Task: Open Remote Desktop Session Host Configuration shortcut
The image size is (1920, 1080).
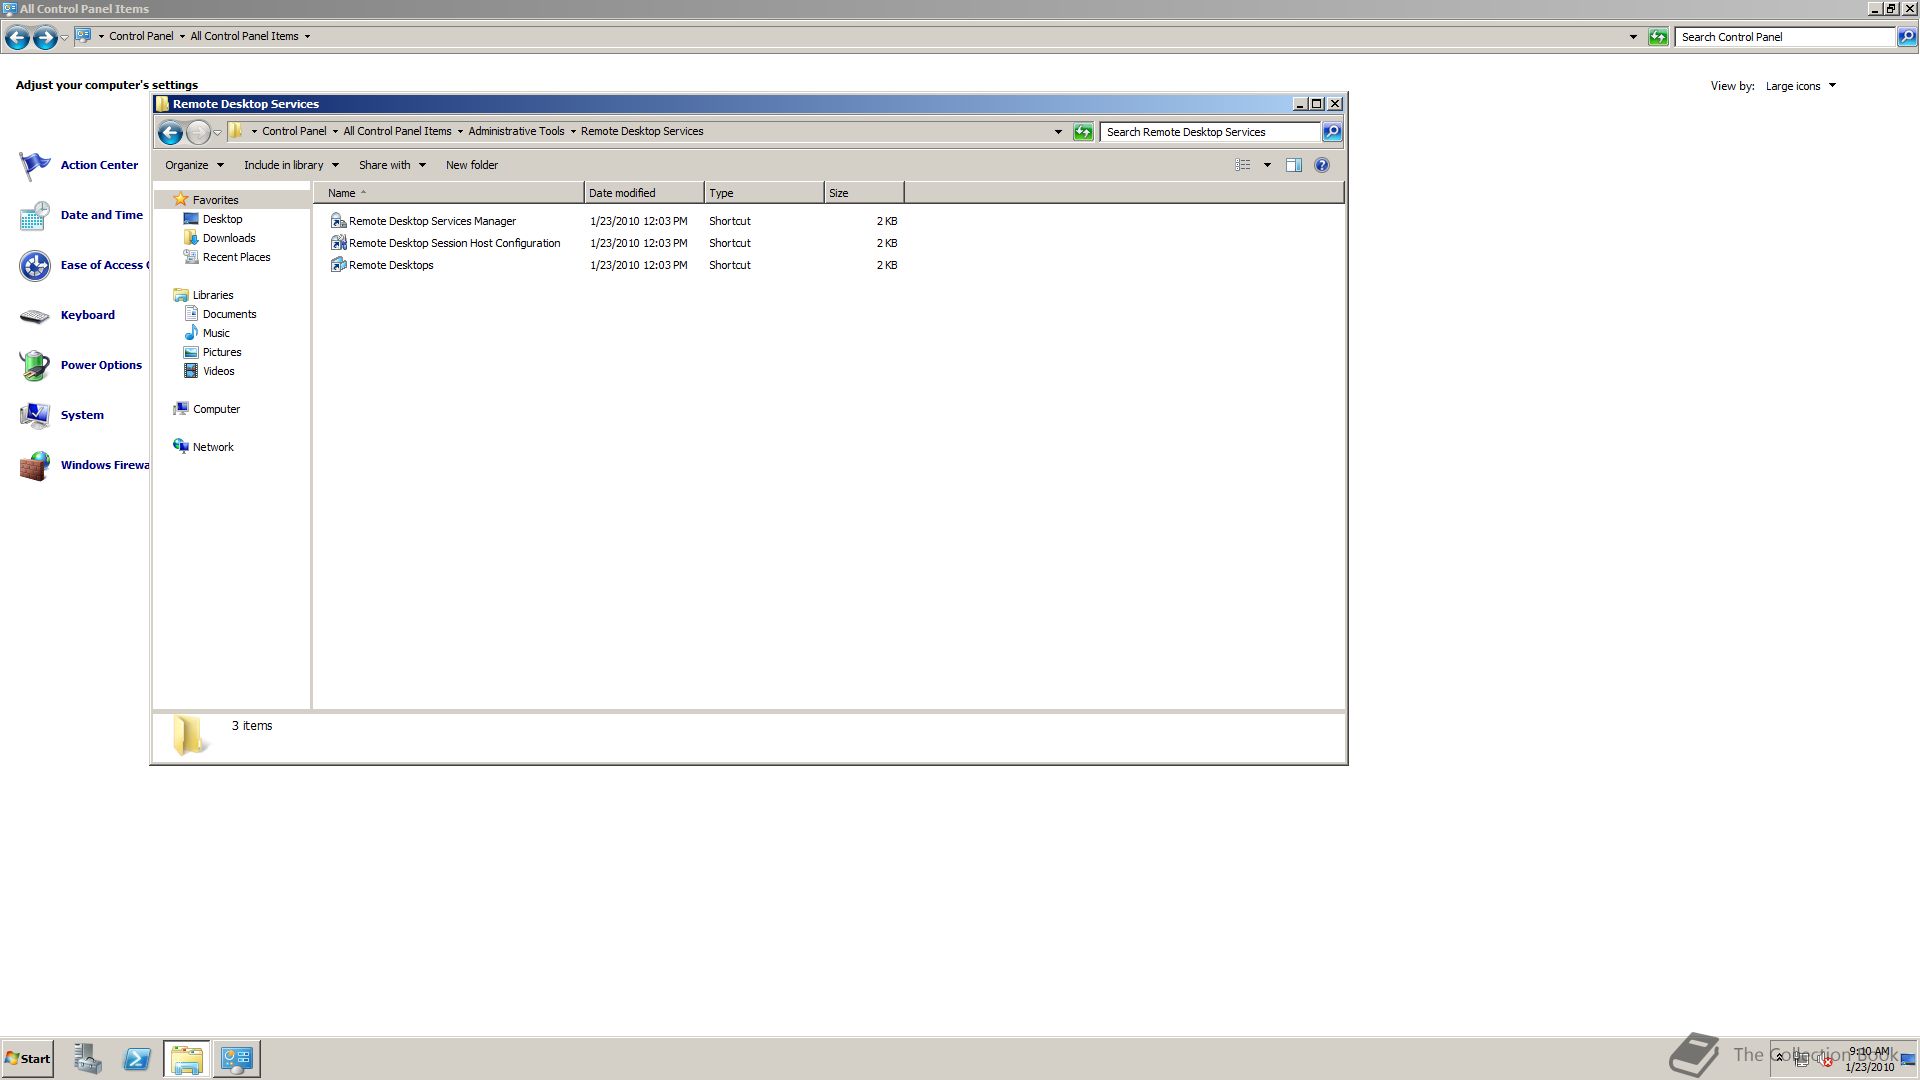Action: pyautogui.click(x=445, y=243)
